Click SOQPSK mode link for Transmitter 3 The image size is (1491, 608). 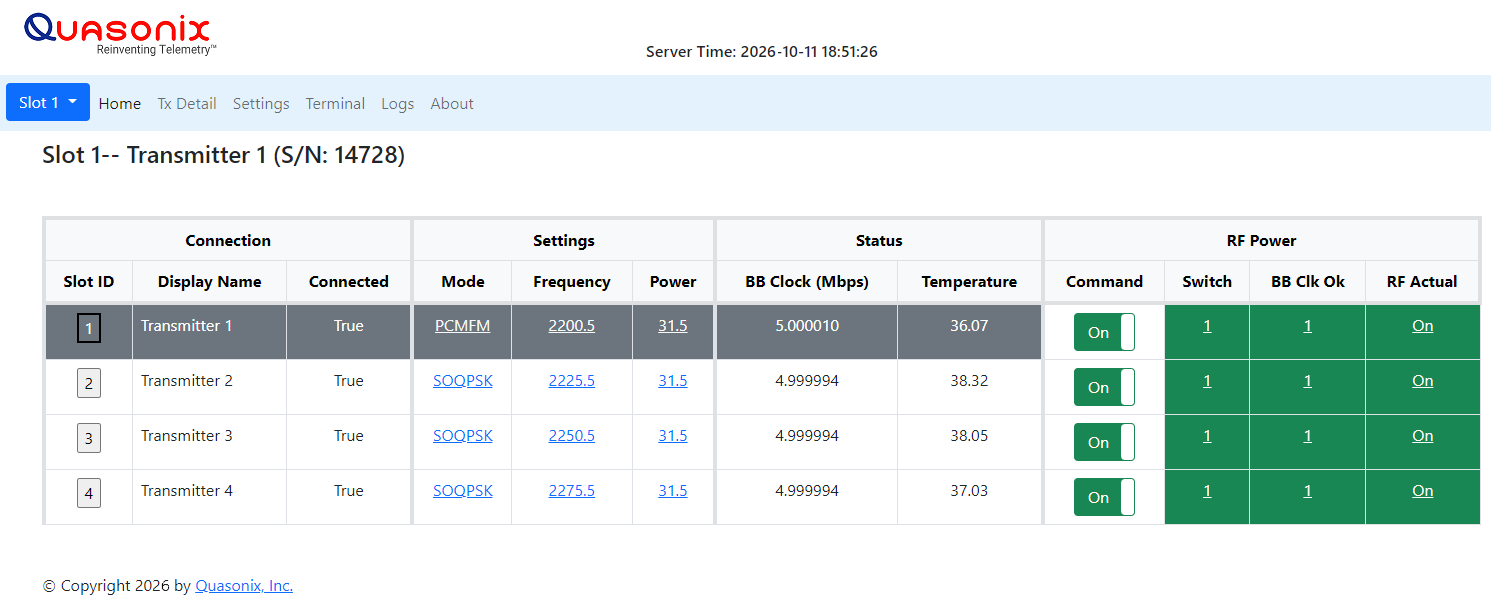point(463,436)
